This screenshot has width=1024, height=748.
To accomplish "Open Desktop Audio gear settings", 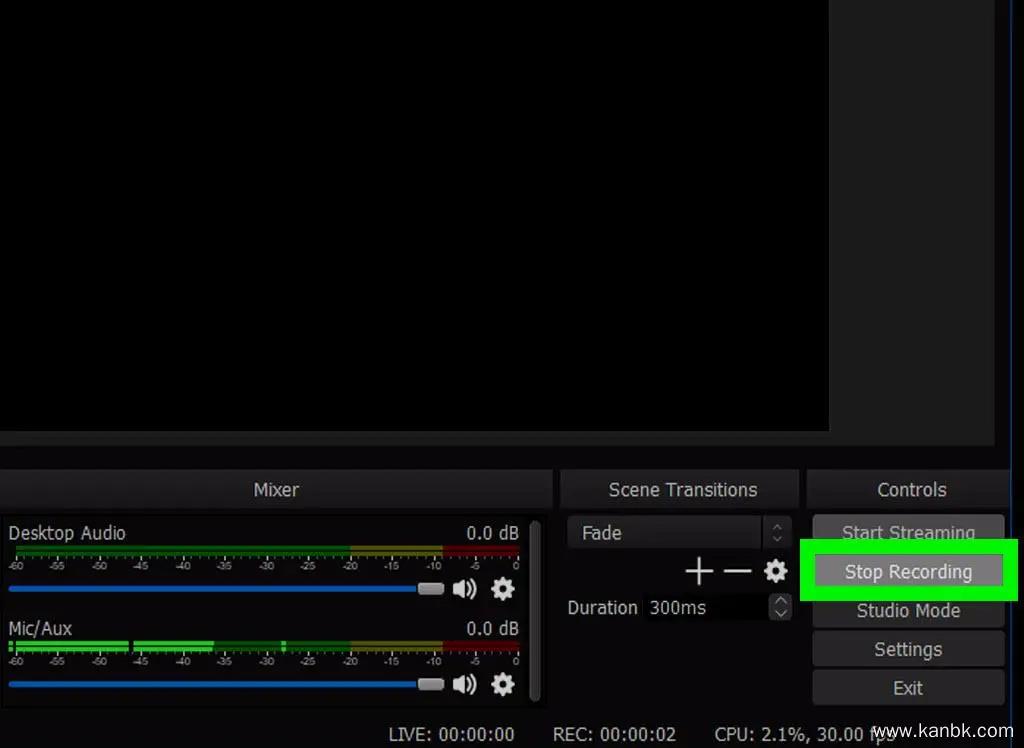I will [503, 589].
